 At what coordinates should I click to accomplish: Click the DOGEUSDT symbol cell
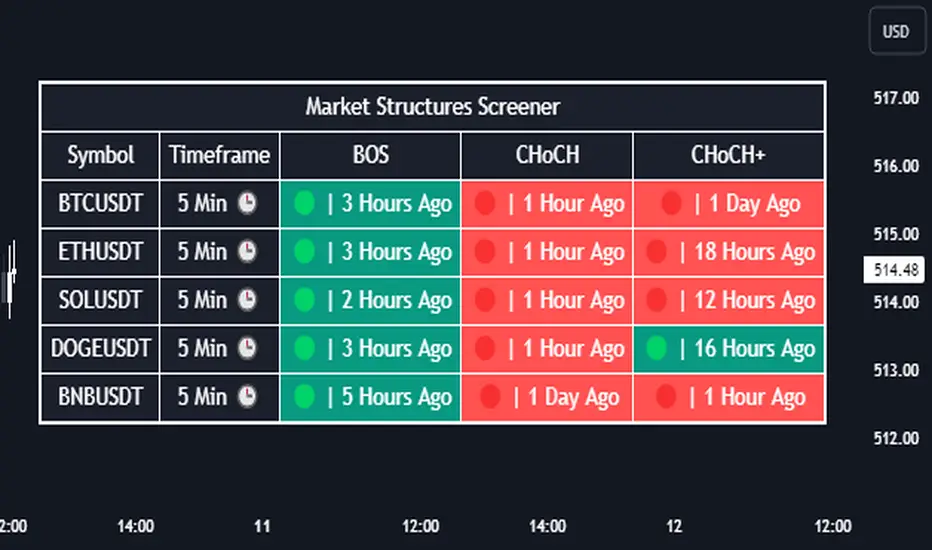tap(100, 348)
